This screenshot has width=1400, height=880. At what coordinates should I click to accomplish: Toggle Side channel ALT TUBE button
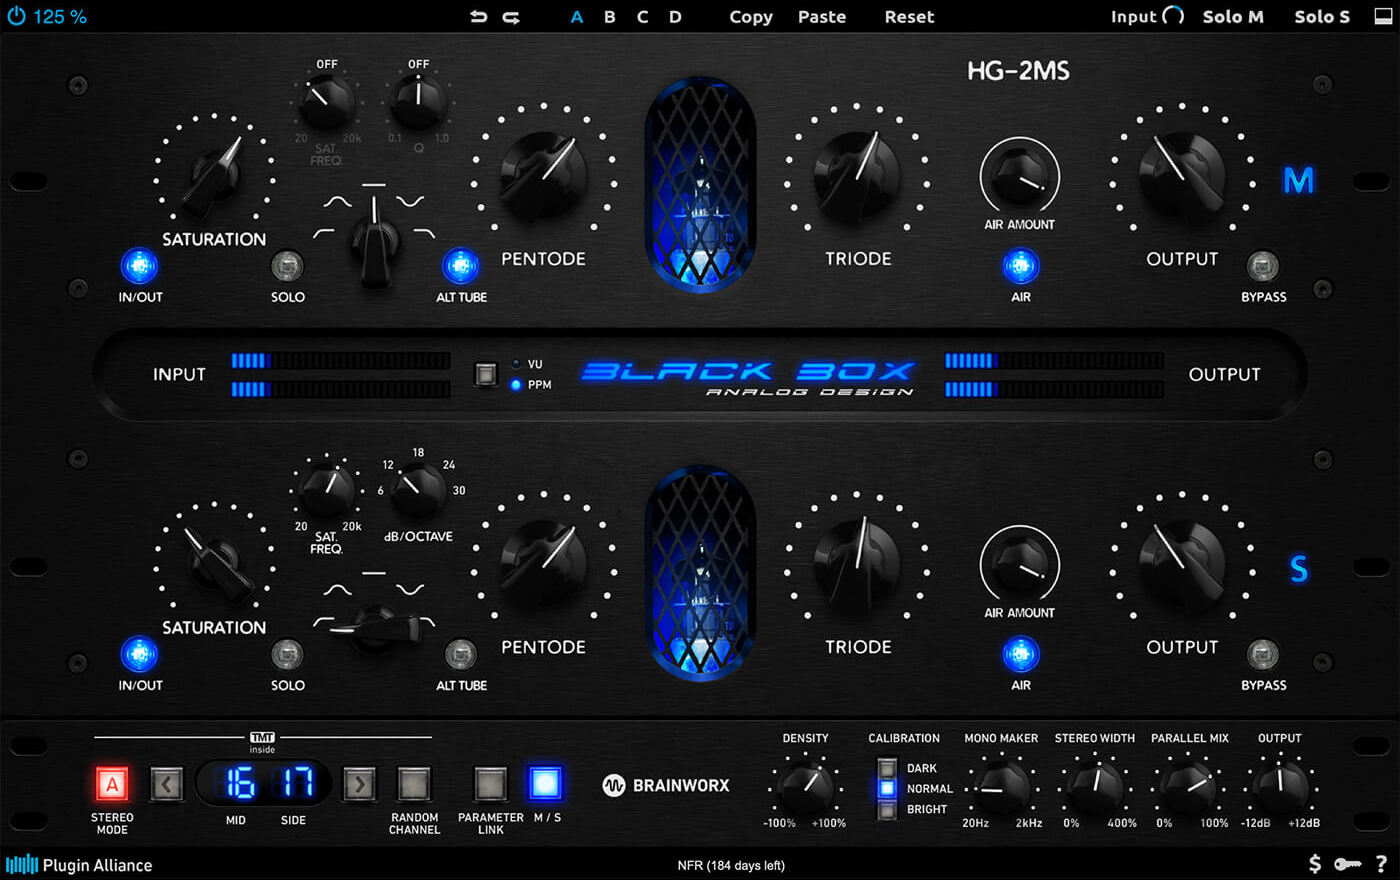click(x=460, y=654)
